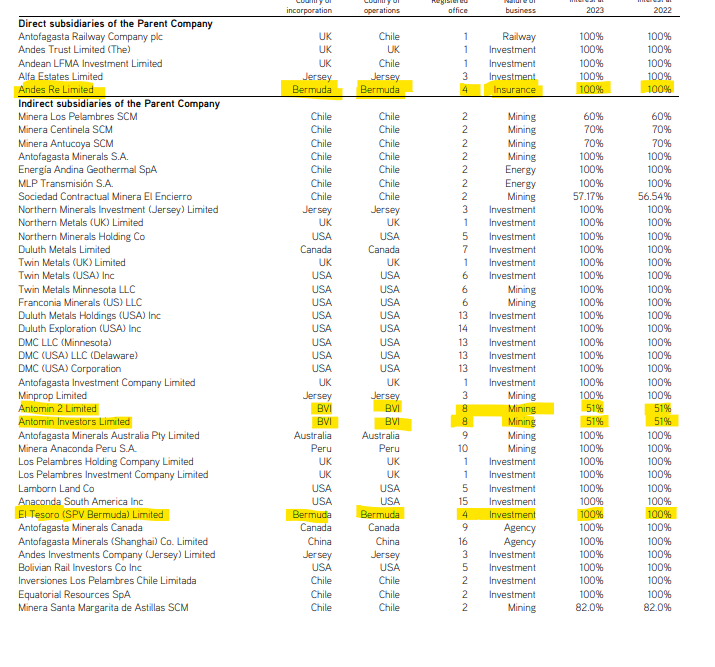Click the highlighted Antomin 2 Limited name
Screen dimensions: 715x667
coord(57,409)
